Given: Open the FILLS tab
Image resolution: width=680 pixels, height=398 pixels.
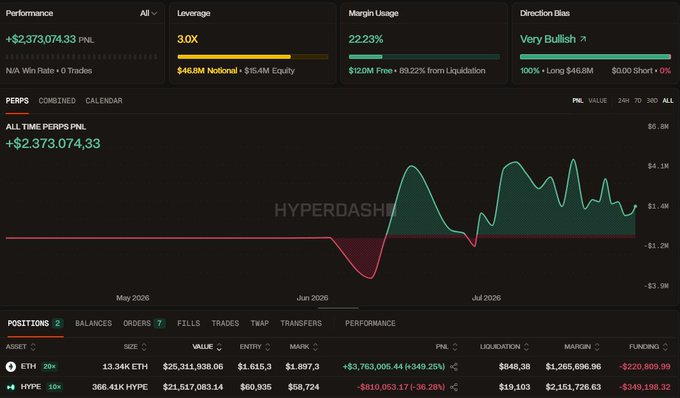Looking at the screenshot, I should [x=188, y=323].
